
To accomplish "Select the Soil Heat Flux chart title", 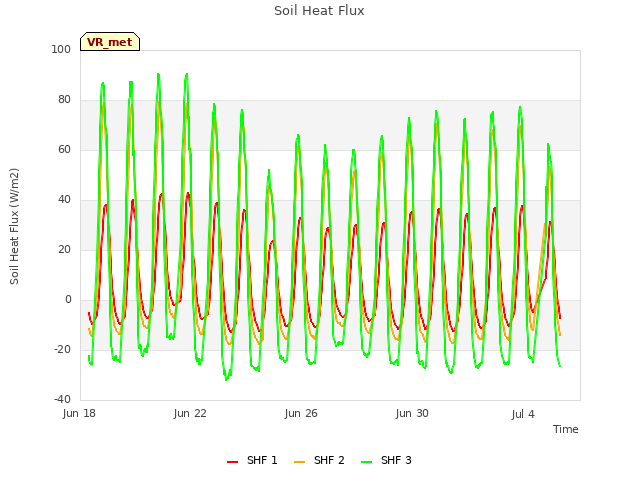I will click(319, 11).
